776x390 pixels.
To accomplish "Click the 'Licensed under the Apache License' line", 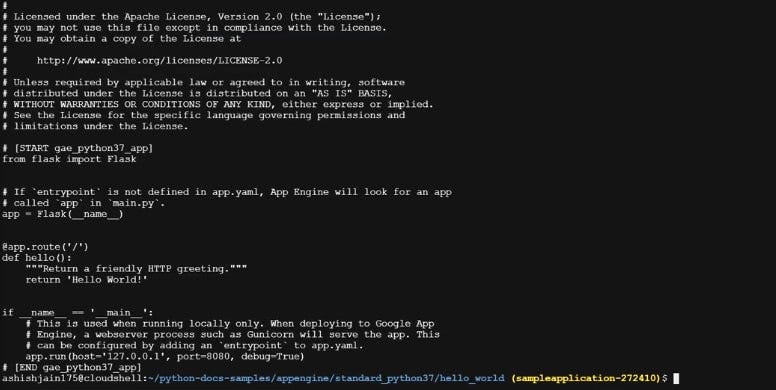I will [192, 16].
